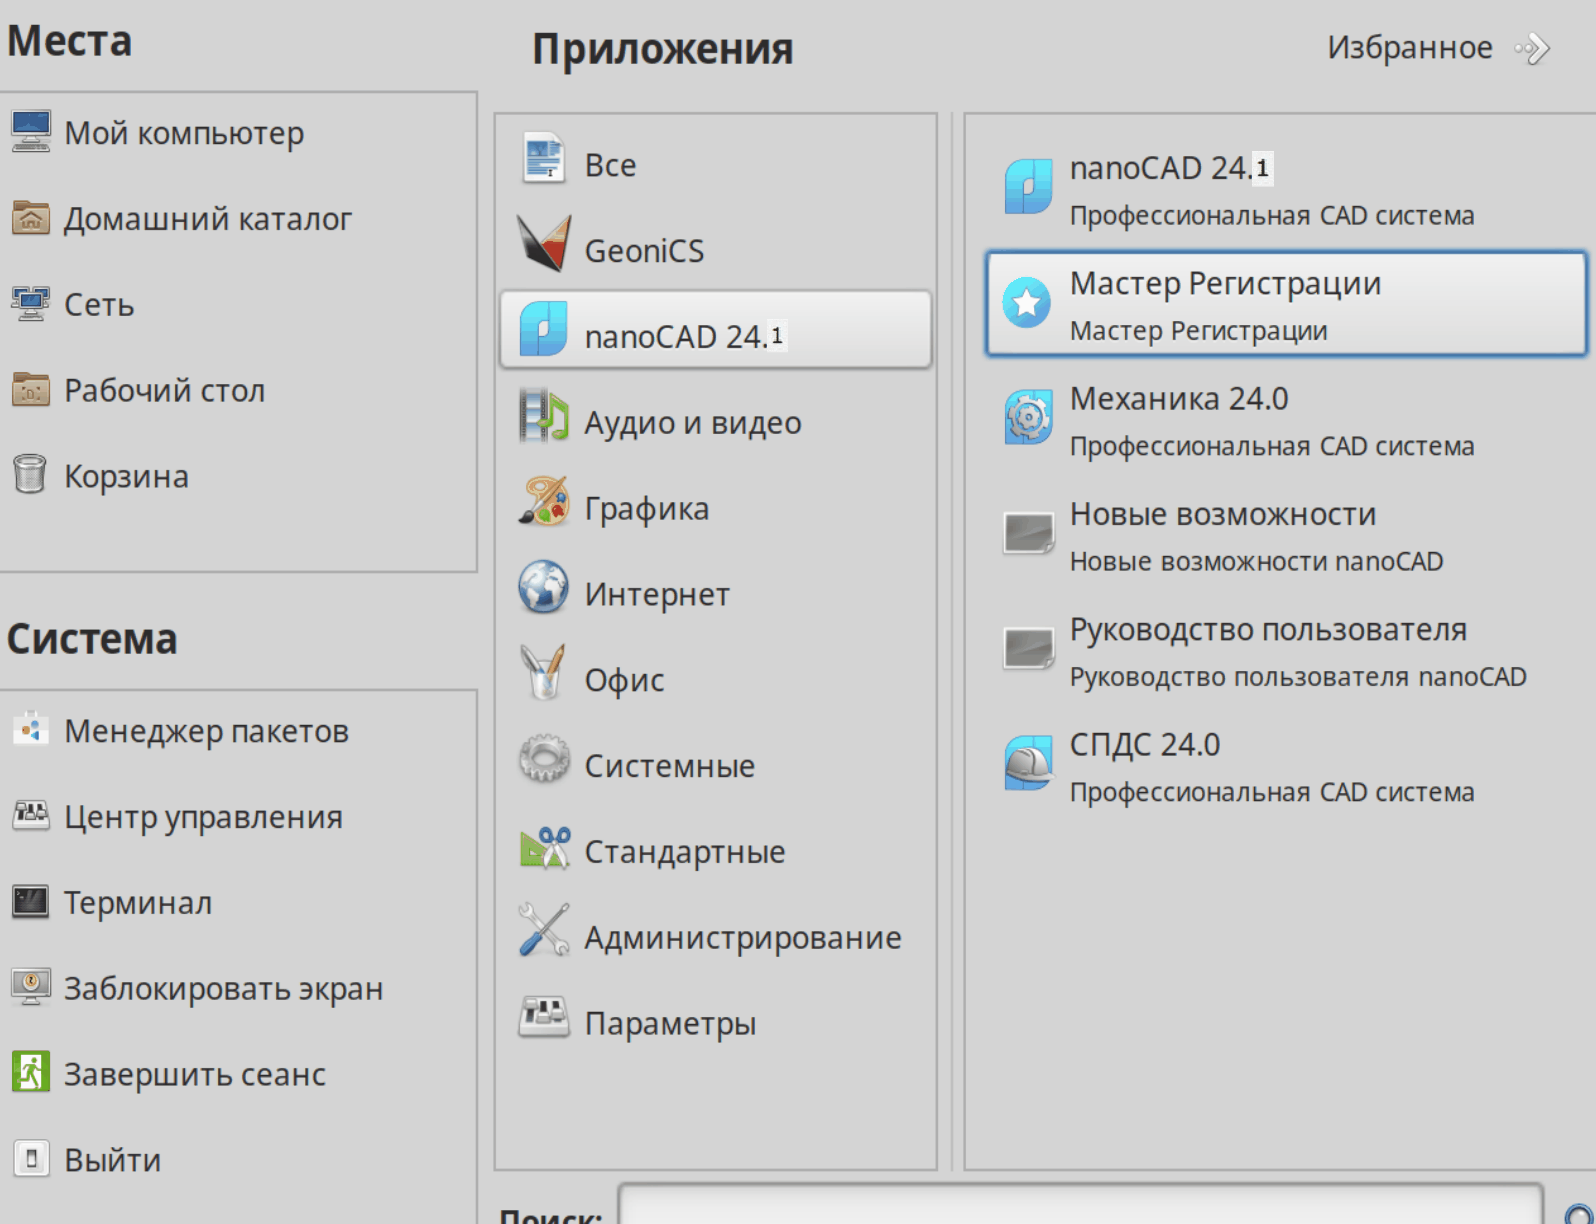Image resolution: width=1596 pixels, height=1224 pixels.
Task: Click the Завершить сеанс exit icon
Action: coord(31,1072)
